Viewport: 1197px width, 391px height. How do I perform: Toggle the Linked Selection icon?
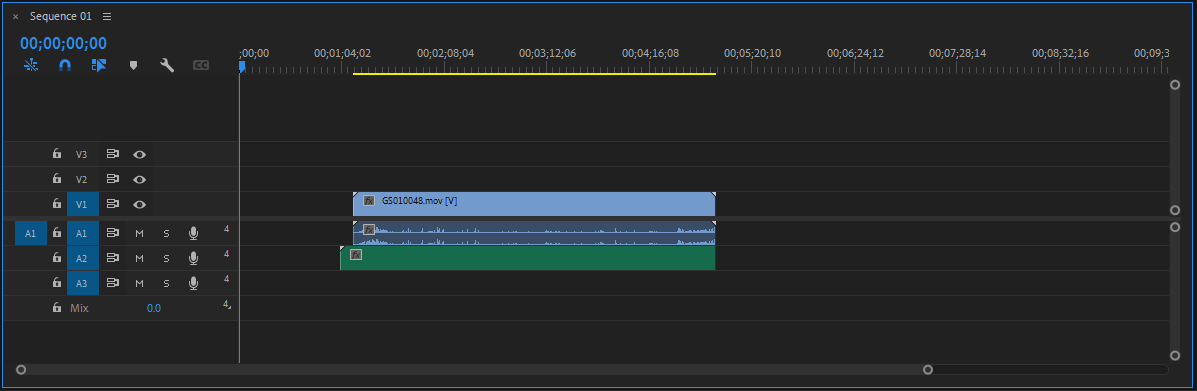click(98, 66)
